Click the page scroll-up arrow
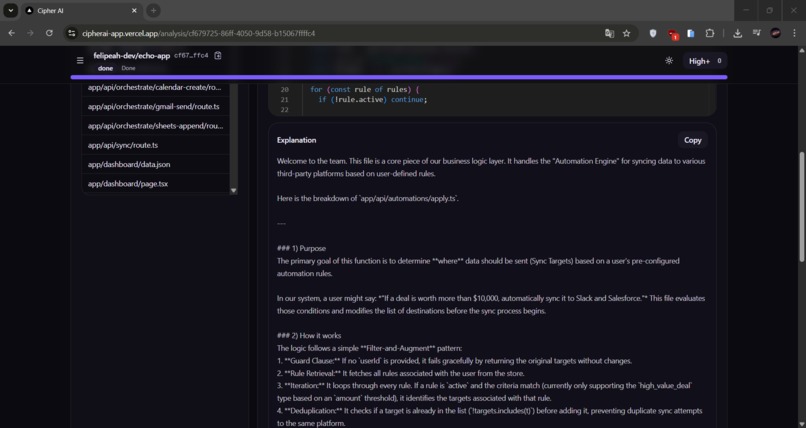 (801, 50)
